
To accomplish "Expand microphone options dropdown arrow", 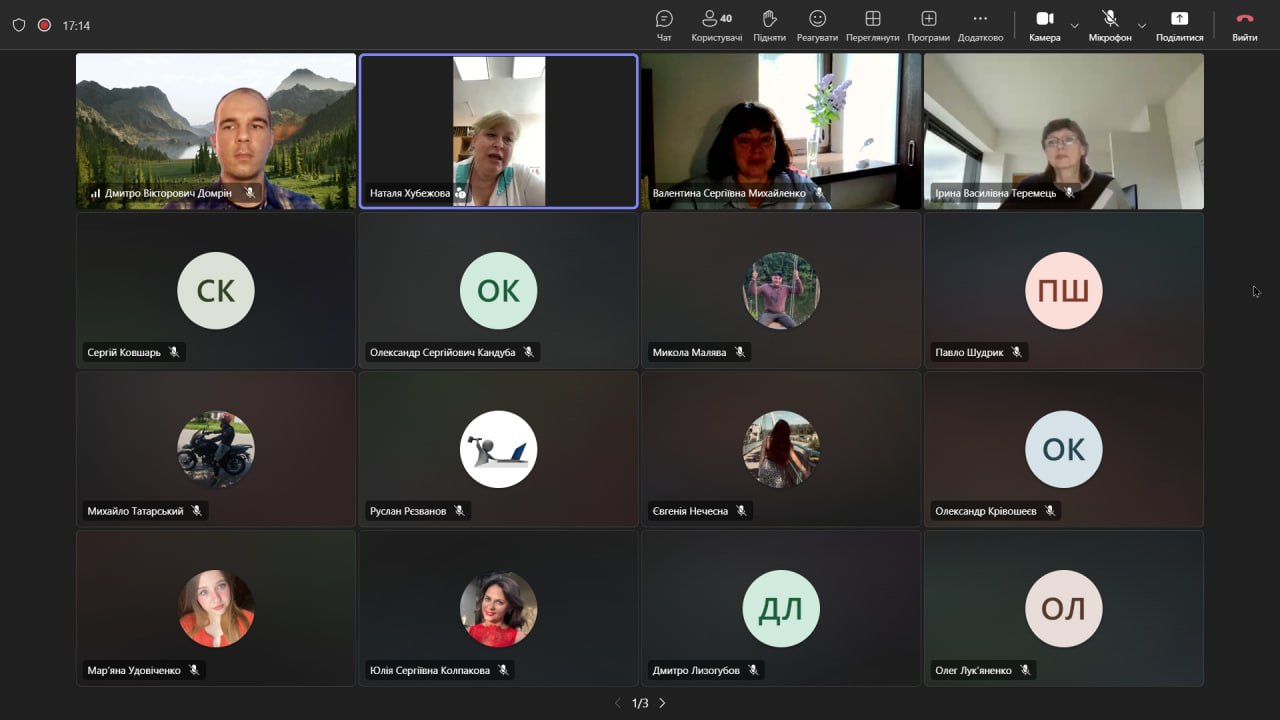I will coord(1142,25).
